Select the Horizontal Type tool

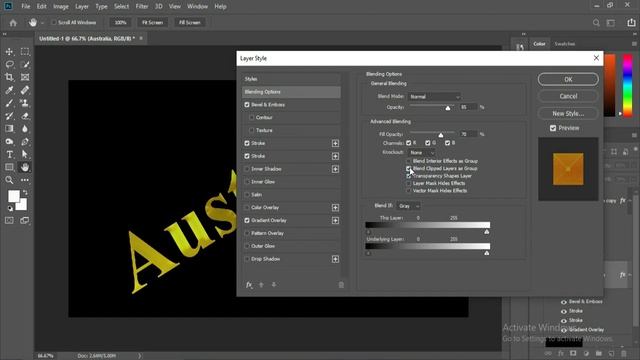(9, 154)
